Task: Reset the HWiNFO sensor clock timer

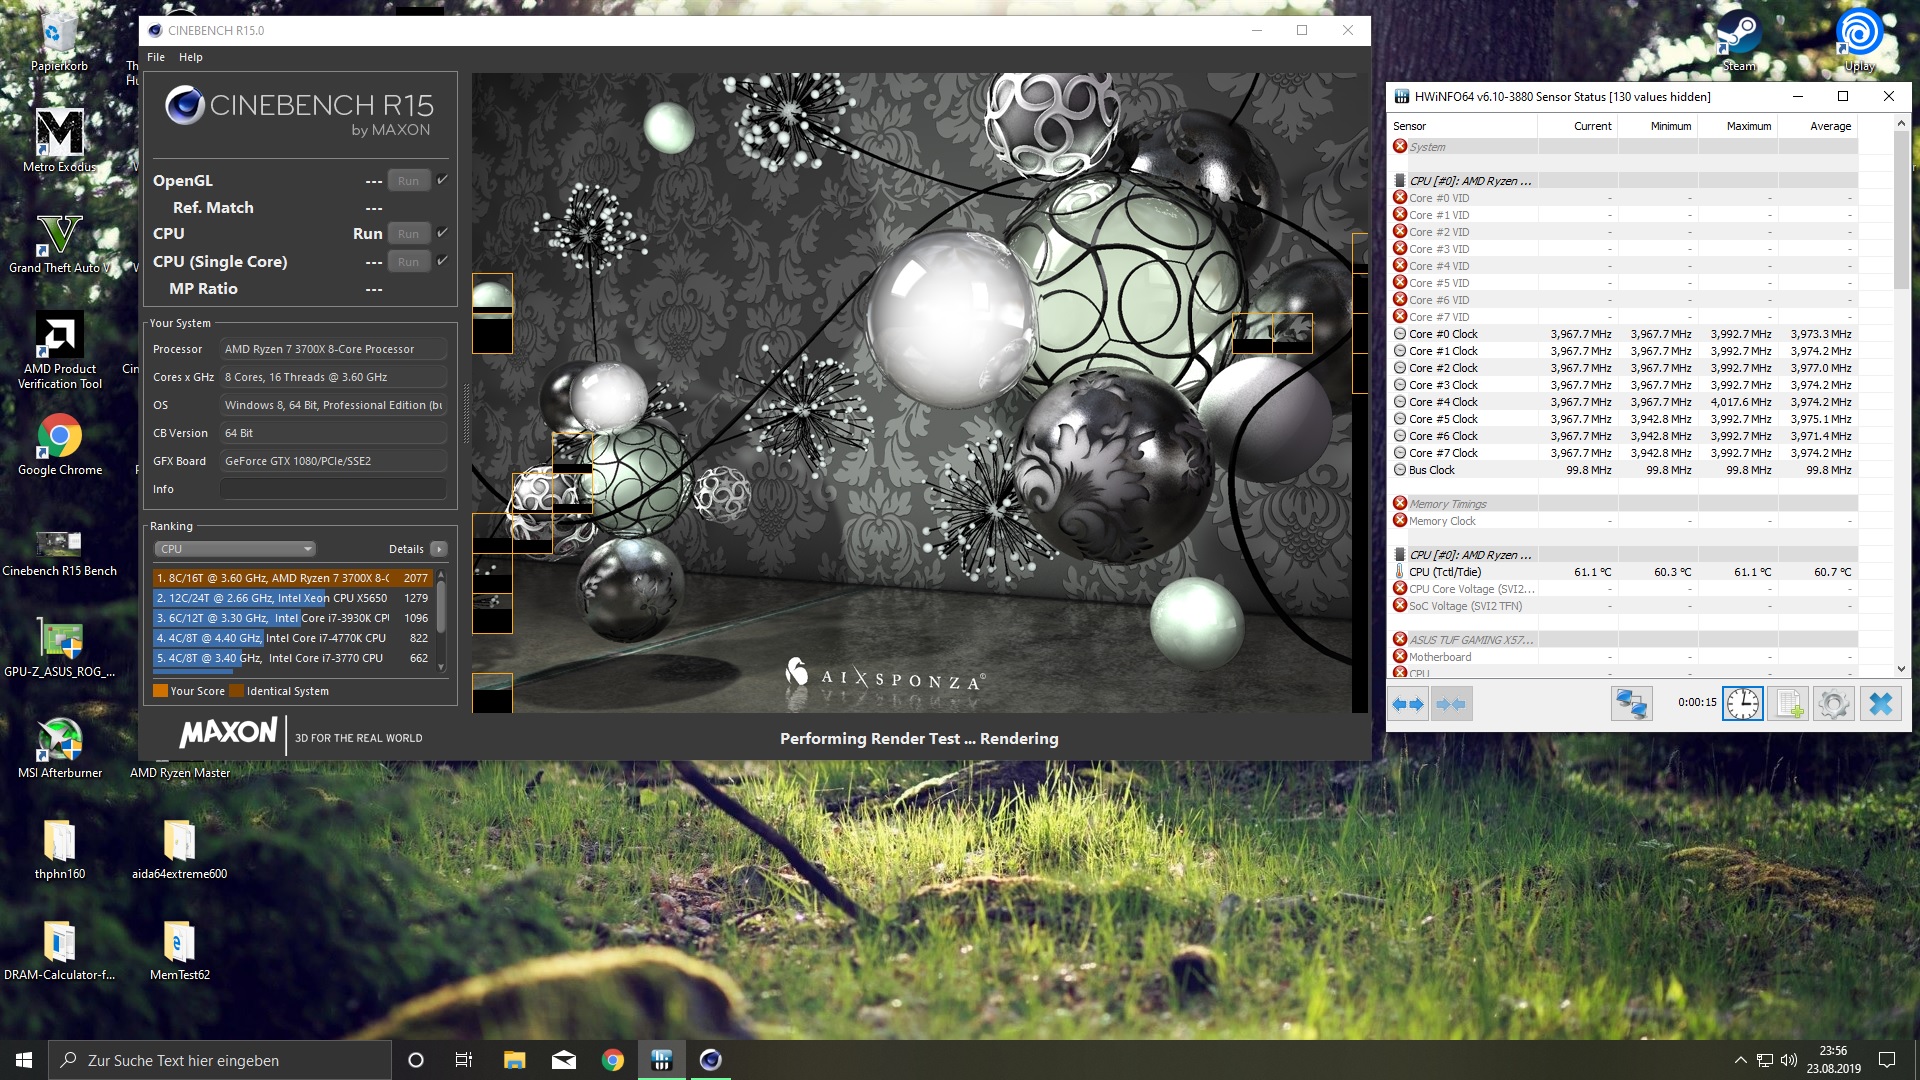Action: [1742, 704]
